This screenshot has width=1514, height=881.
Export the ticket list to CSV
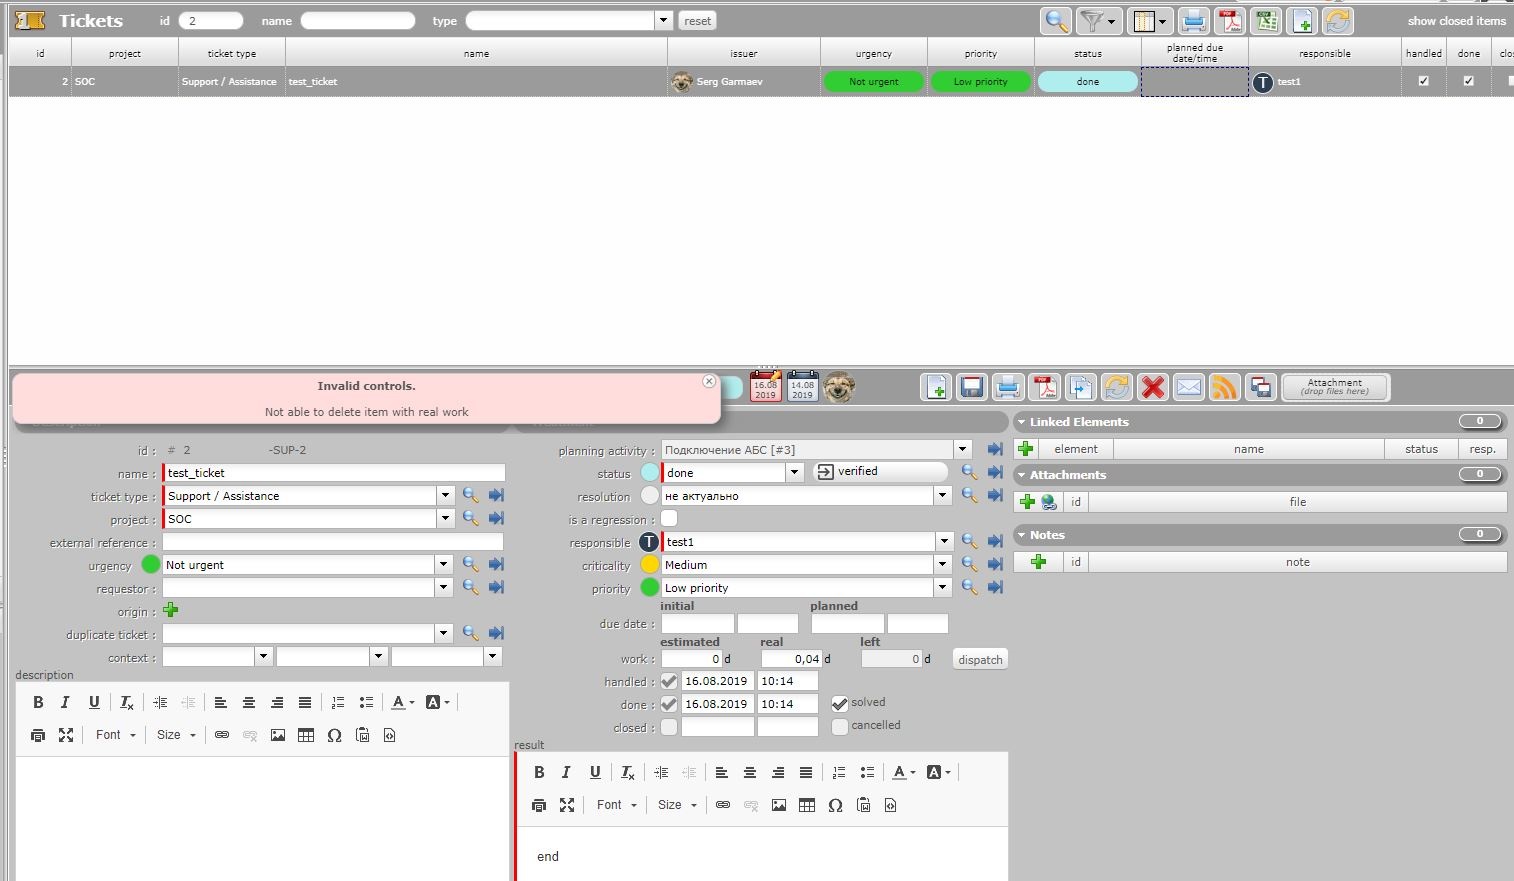click(x=1267, y=21)
